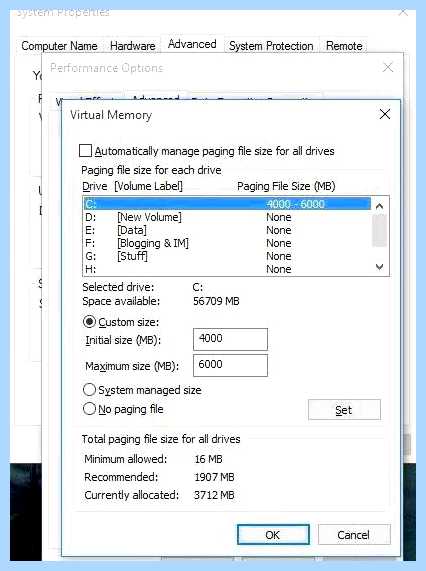Viewport: 426px width, 571px height.
Task: Click the drive list scrollbar thumb
Action: 379,231
